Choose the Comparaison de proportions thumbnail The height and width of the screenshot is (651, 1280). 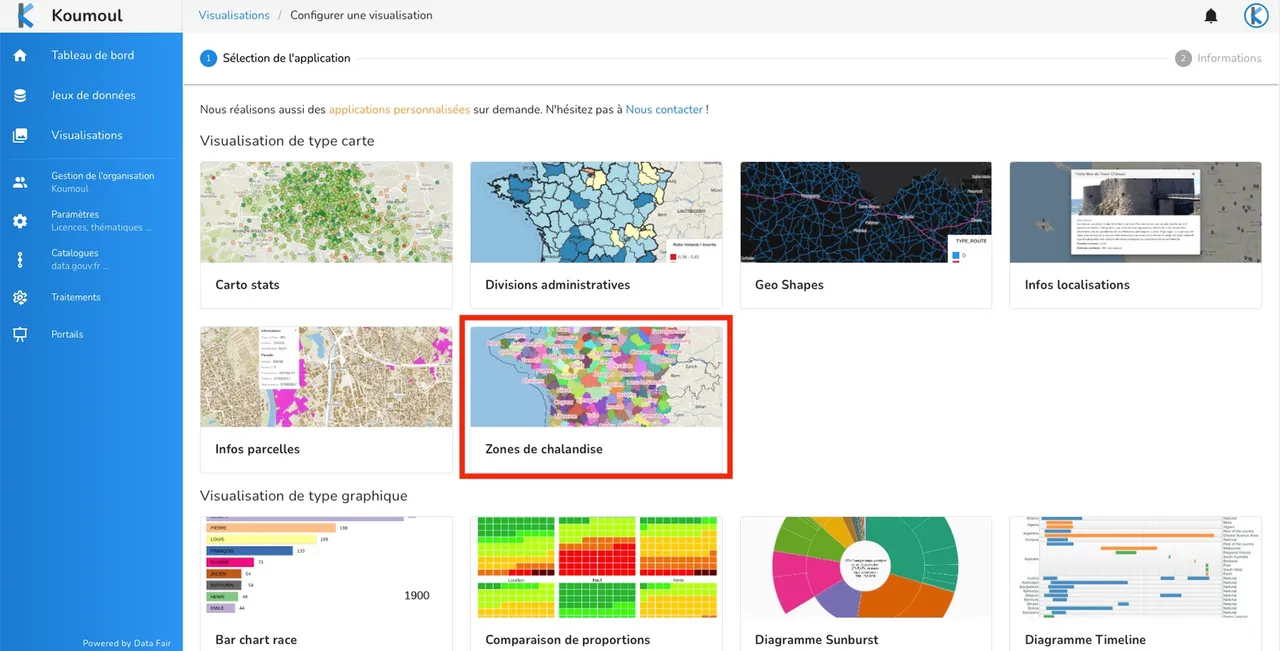596,567
